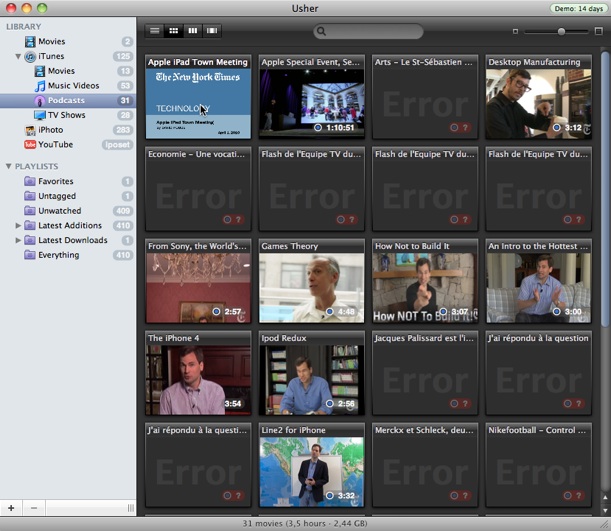Click unwatched dot on An Intro to the Hottest
The height and width of the screenshot is (531, 611).
(557, 311)
